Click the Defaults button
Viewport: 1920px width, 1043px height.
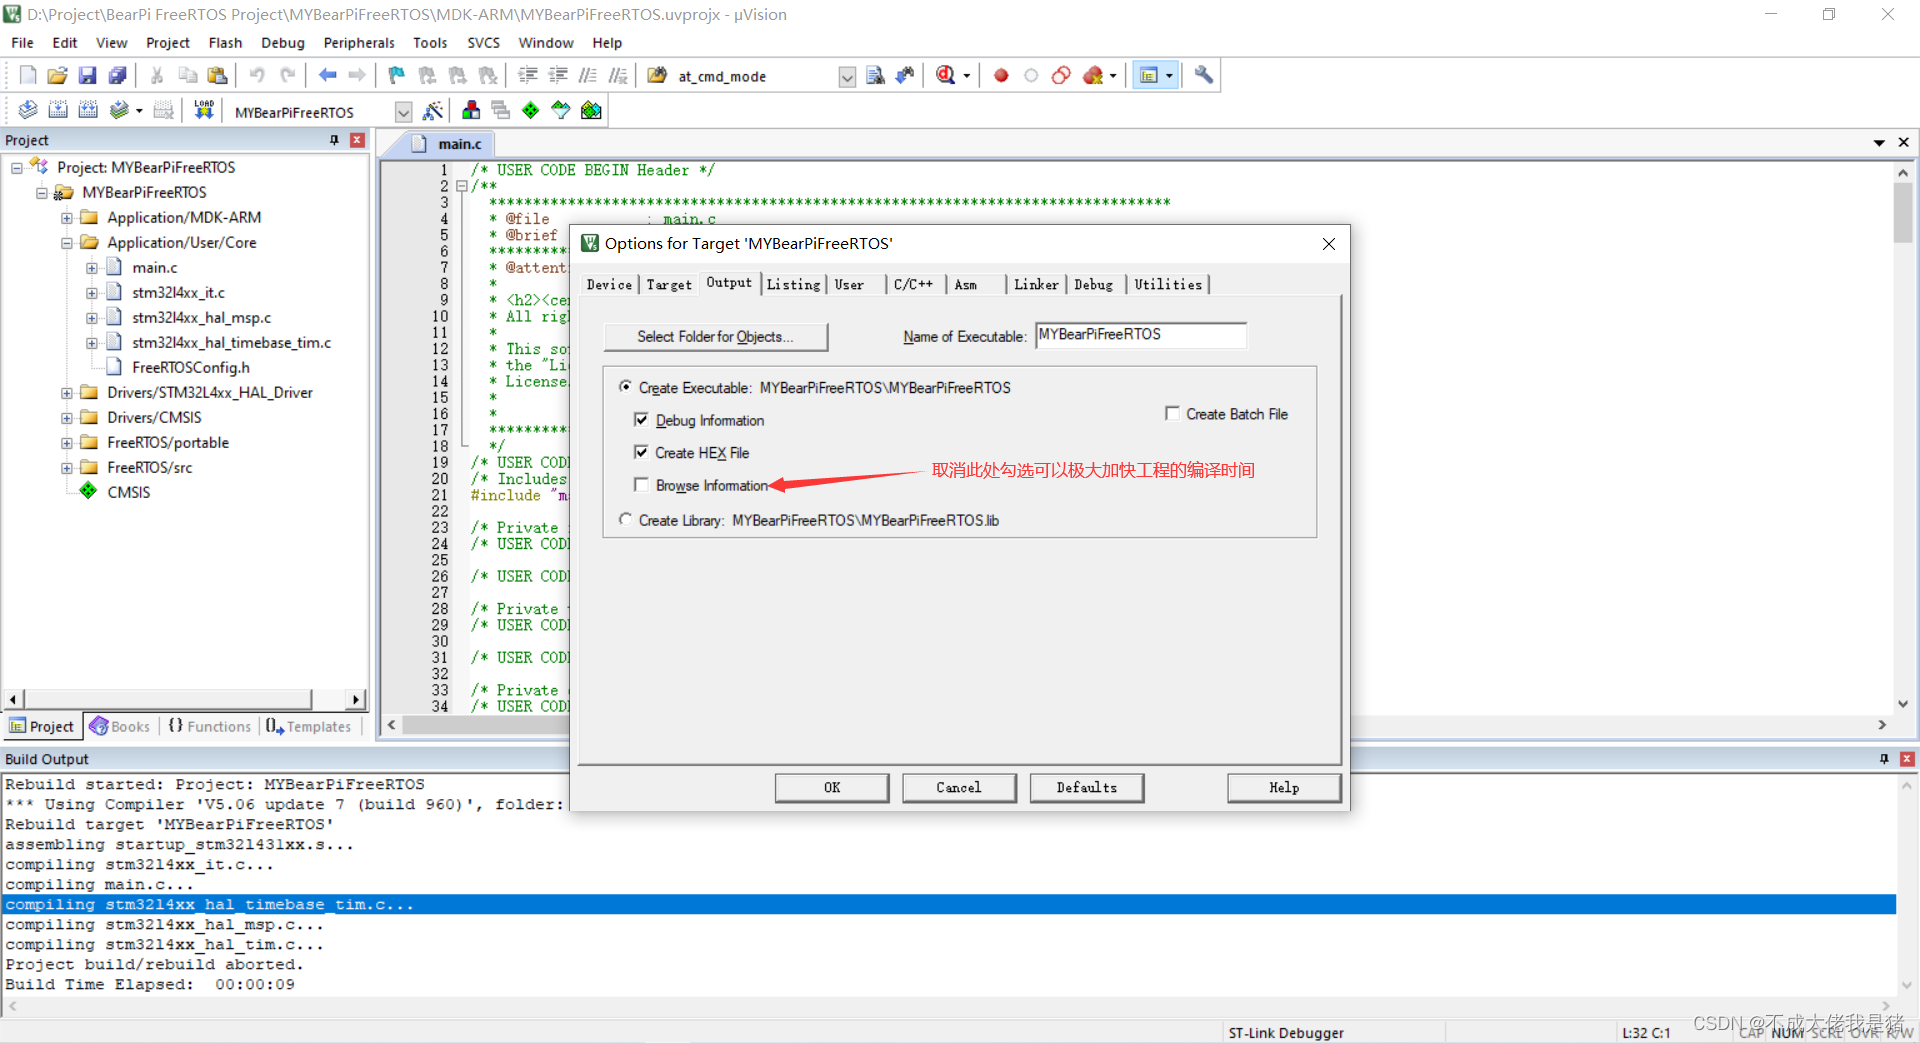click(x=1087, y=788)
